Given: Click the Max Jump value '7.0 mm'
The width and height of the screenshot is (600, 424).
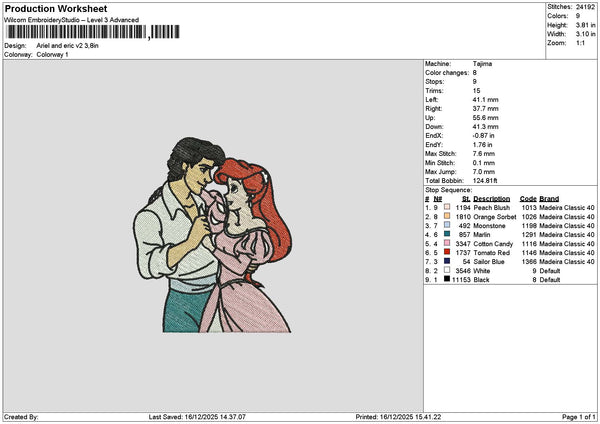Looking at the screenshot, I should [x=484, y=171].
